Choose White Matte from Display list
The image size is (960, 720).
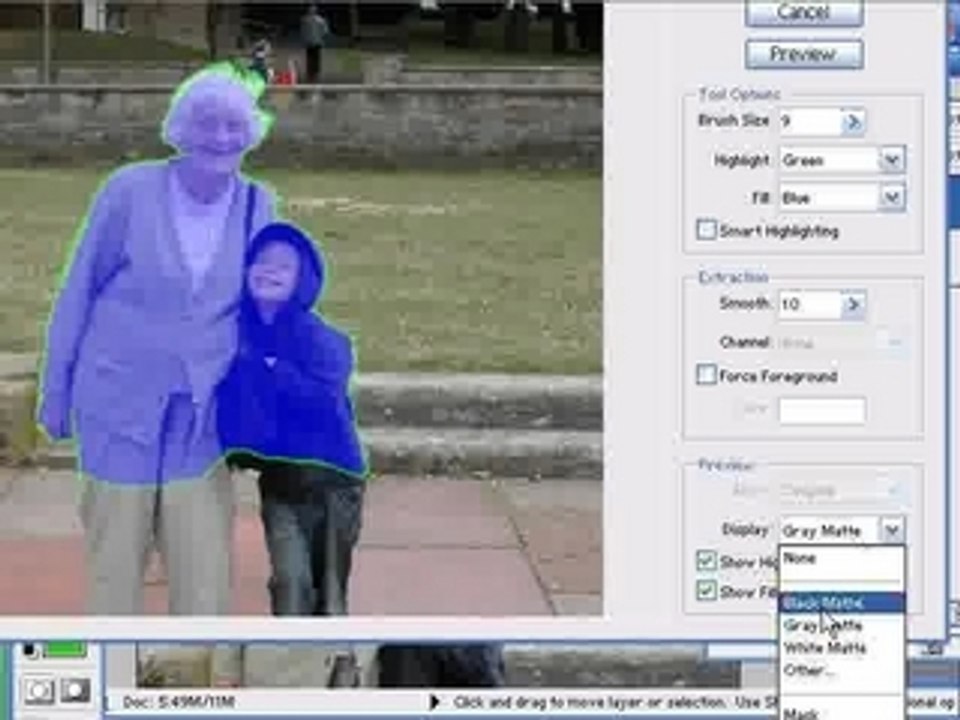(x=841, y=648)
